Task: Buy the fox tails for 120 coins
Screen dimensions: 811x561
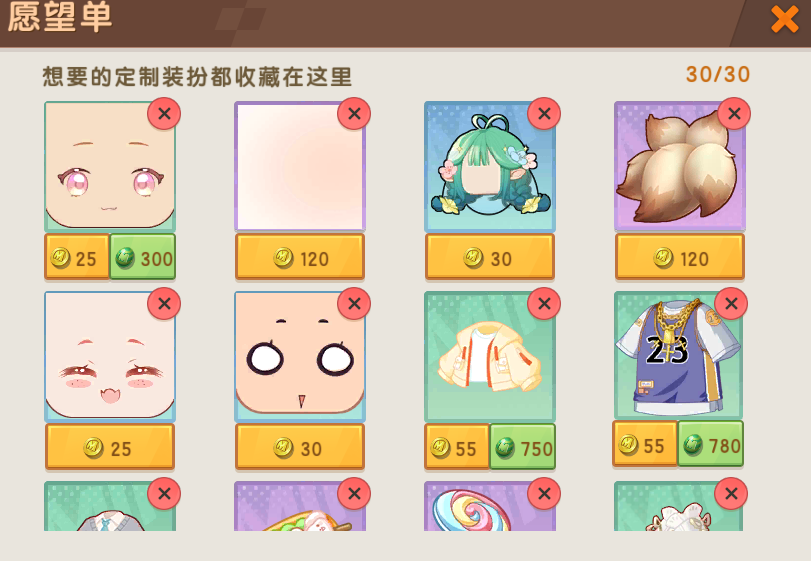Action: 680,257
